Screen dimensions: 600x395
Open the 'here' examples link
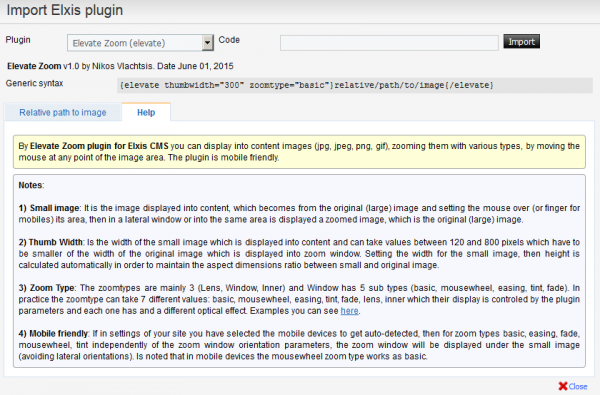(x=349, y=311)
